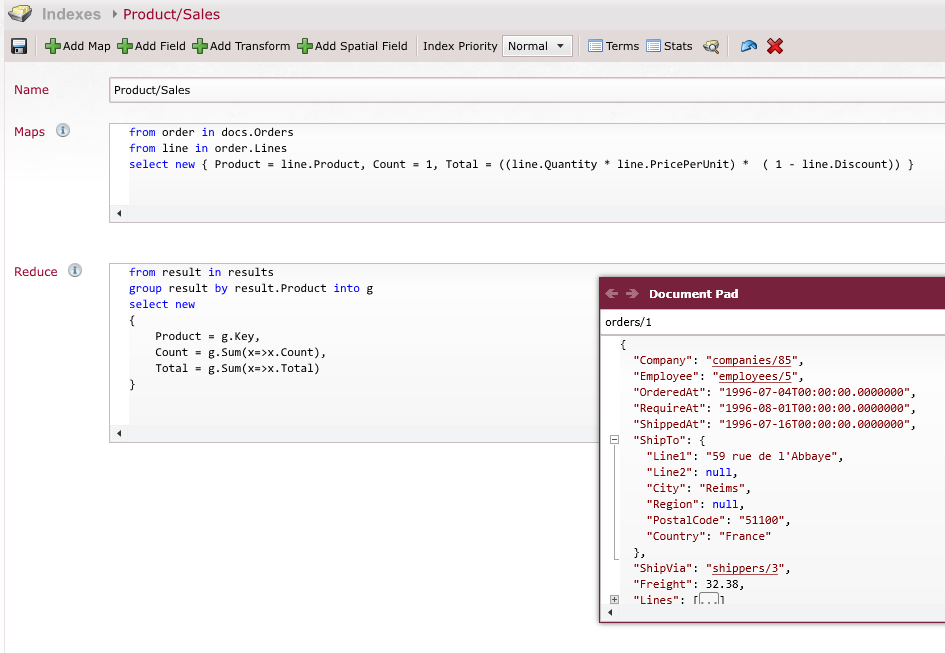Click Add Spatial Field in the toolbar
The width and height of the screenshot is (945, 653).
point(352,46)
